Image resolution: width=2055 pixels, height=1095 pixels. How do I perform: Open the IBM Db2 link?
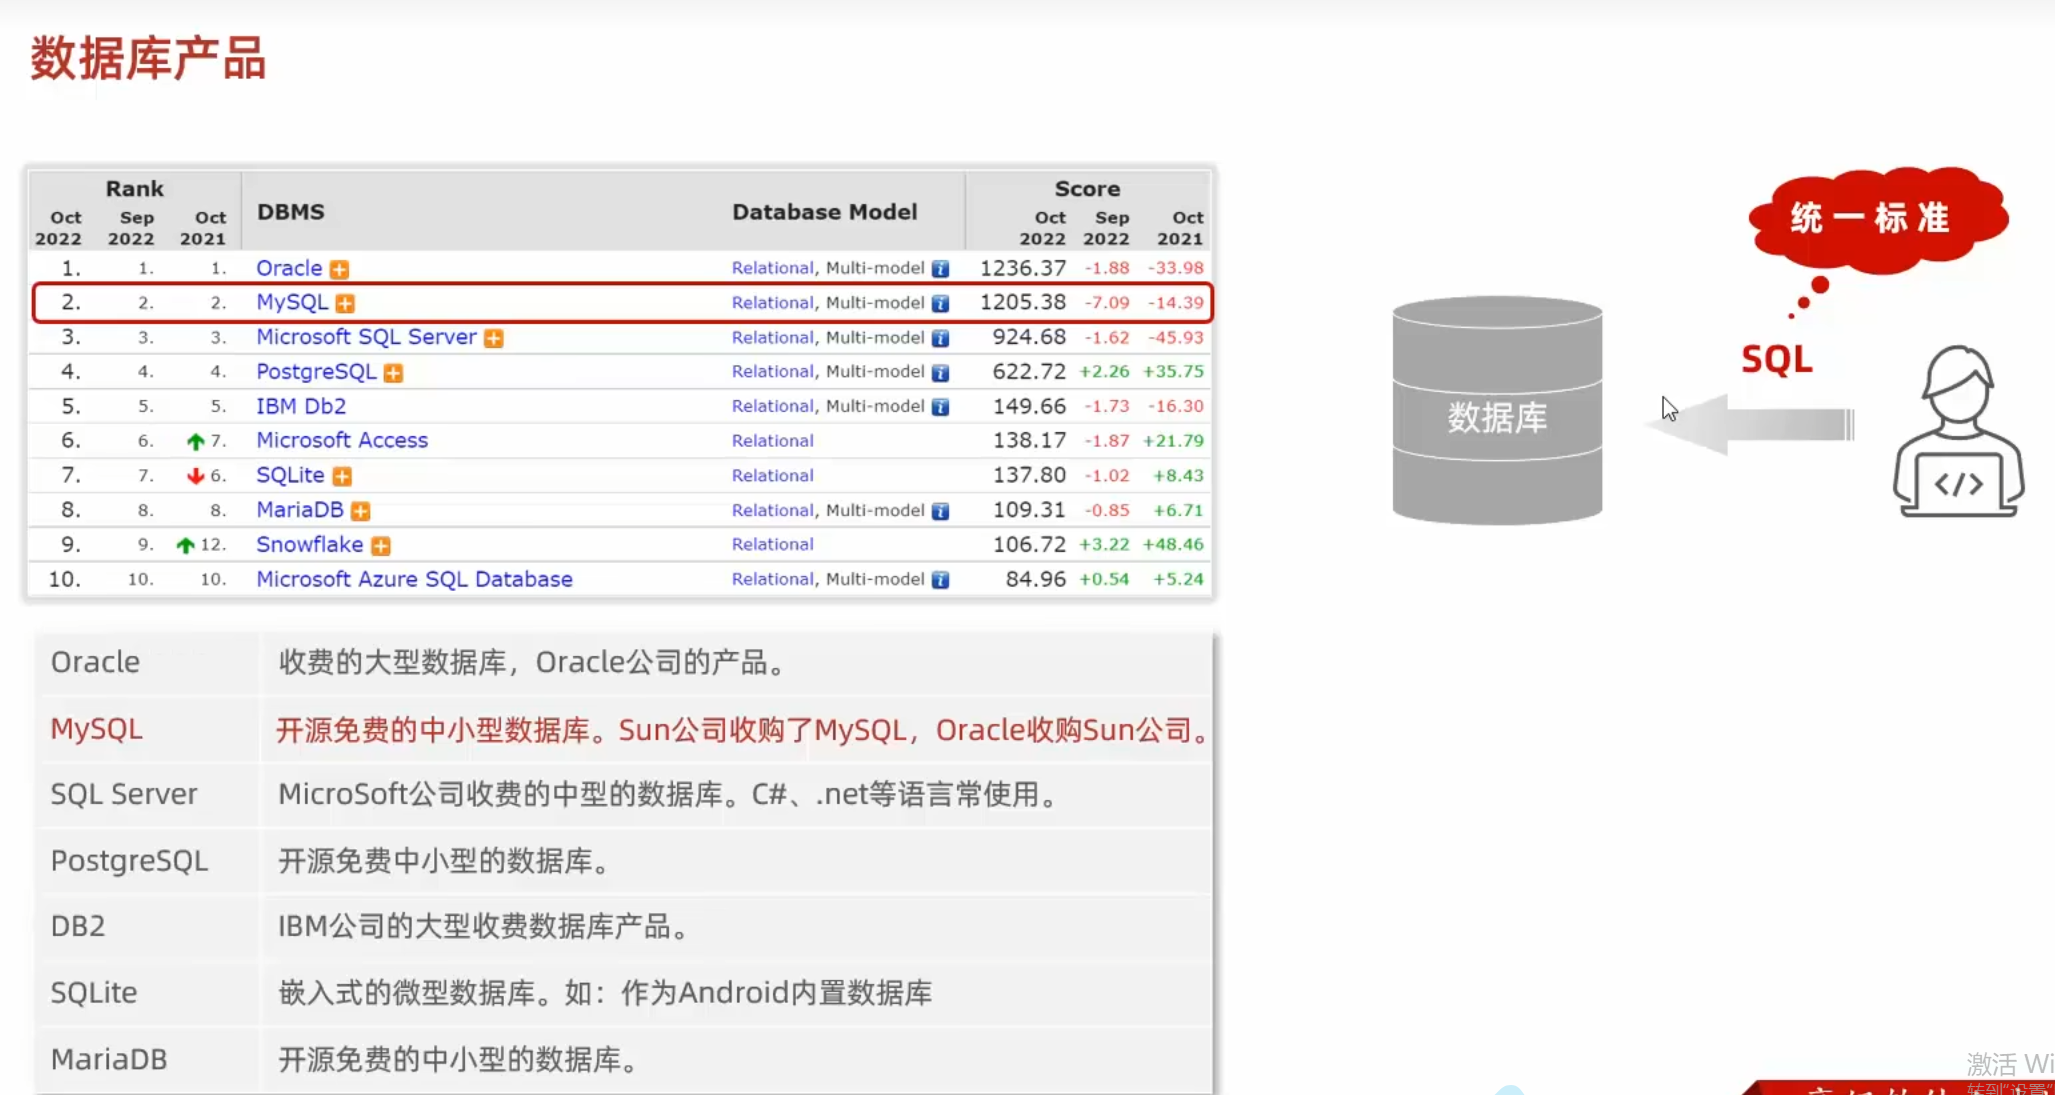click(301, 406)
